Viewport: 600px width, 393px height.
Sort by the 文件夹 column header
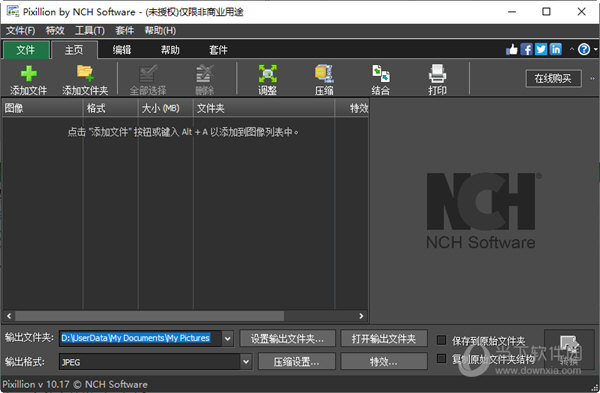coord(264,108)
